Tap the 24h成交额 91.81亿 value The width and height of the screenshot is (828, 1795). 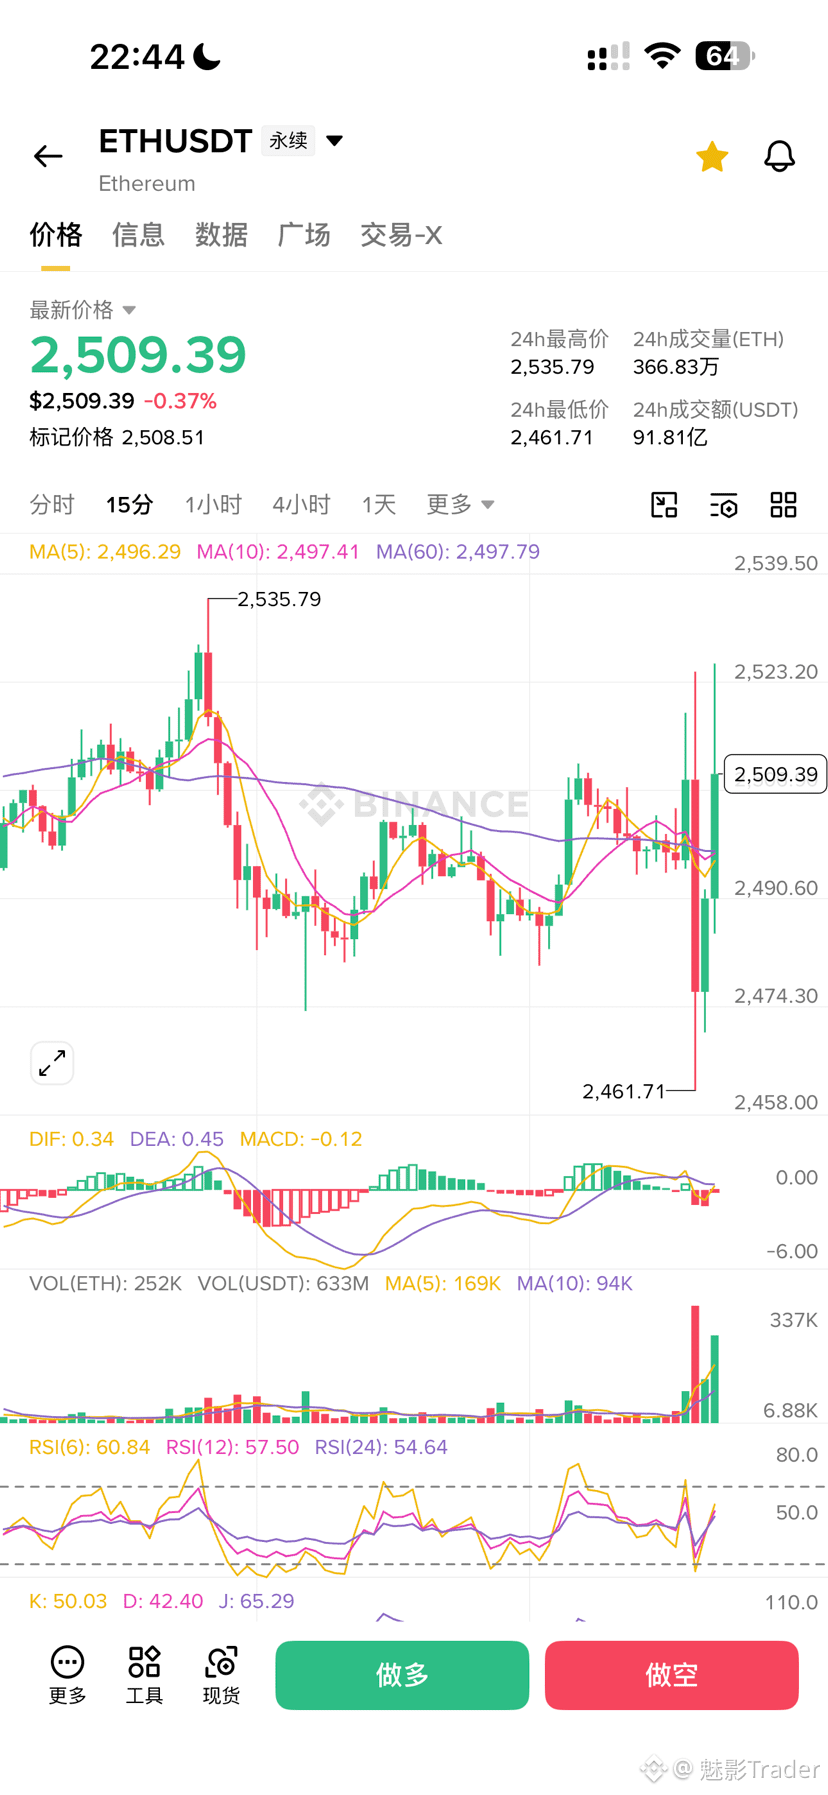(x=670, y=438)
